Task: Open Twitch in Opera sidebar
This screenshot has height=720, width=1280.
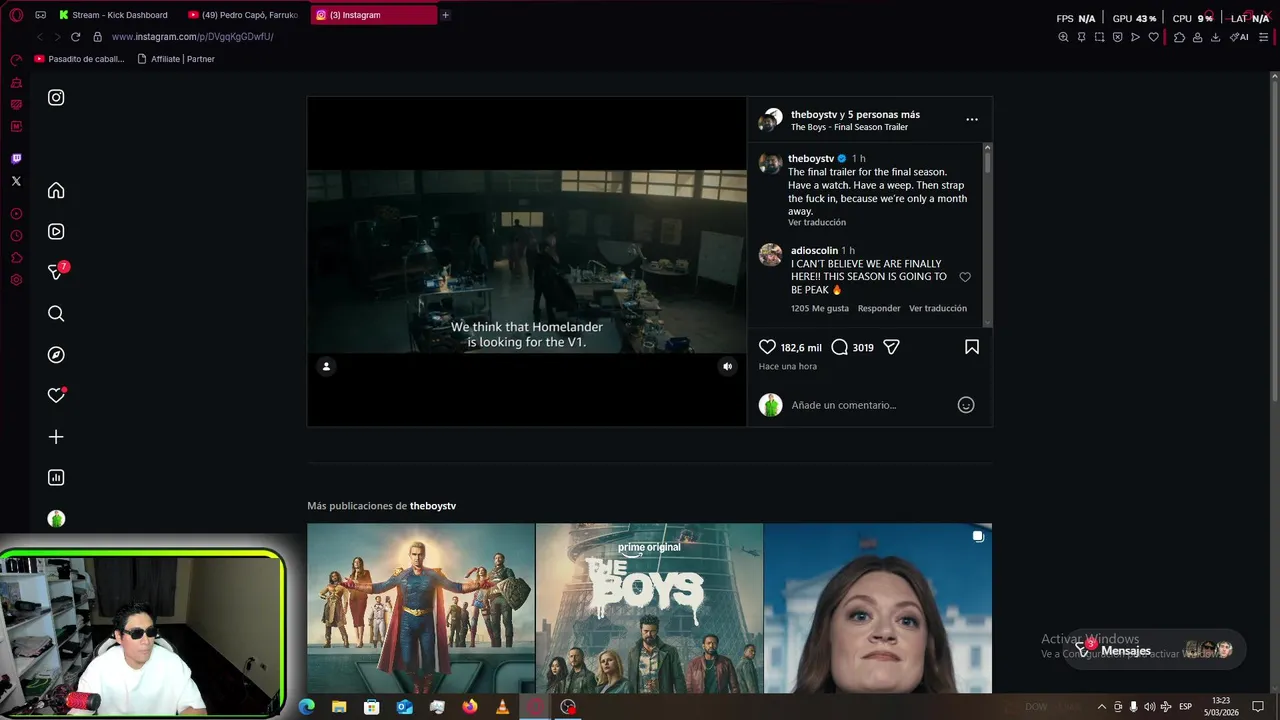Action: click(16, 159)
